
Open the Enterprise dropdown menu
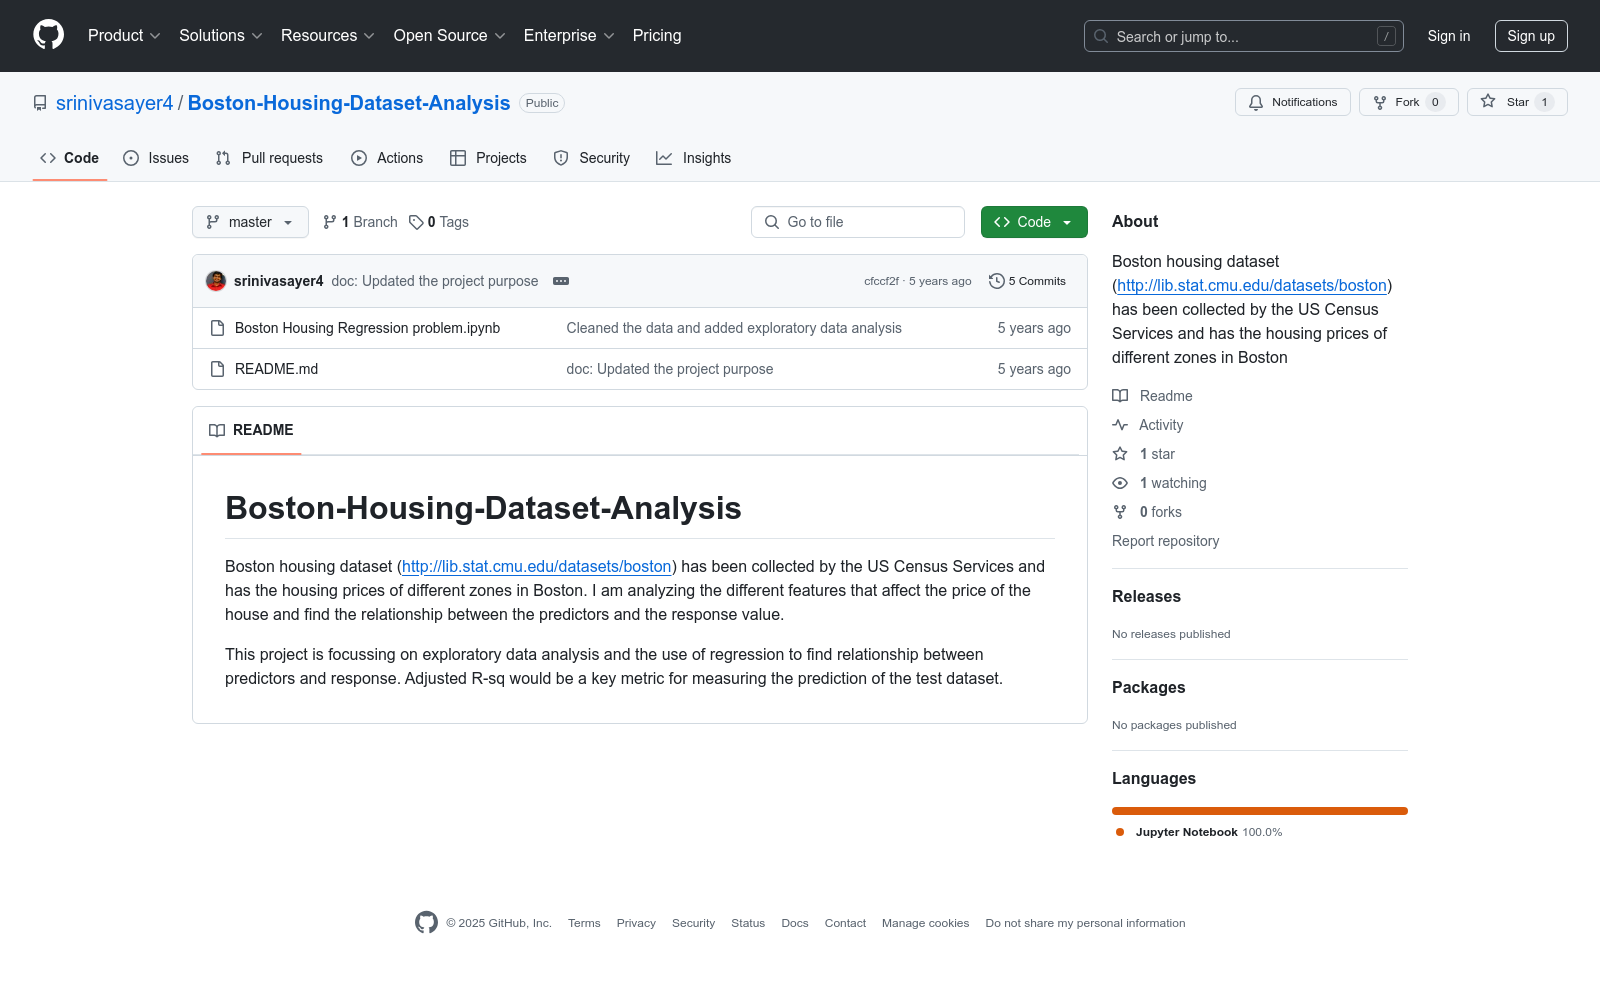(x=569, y=35)
